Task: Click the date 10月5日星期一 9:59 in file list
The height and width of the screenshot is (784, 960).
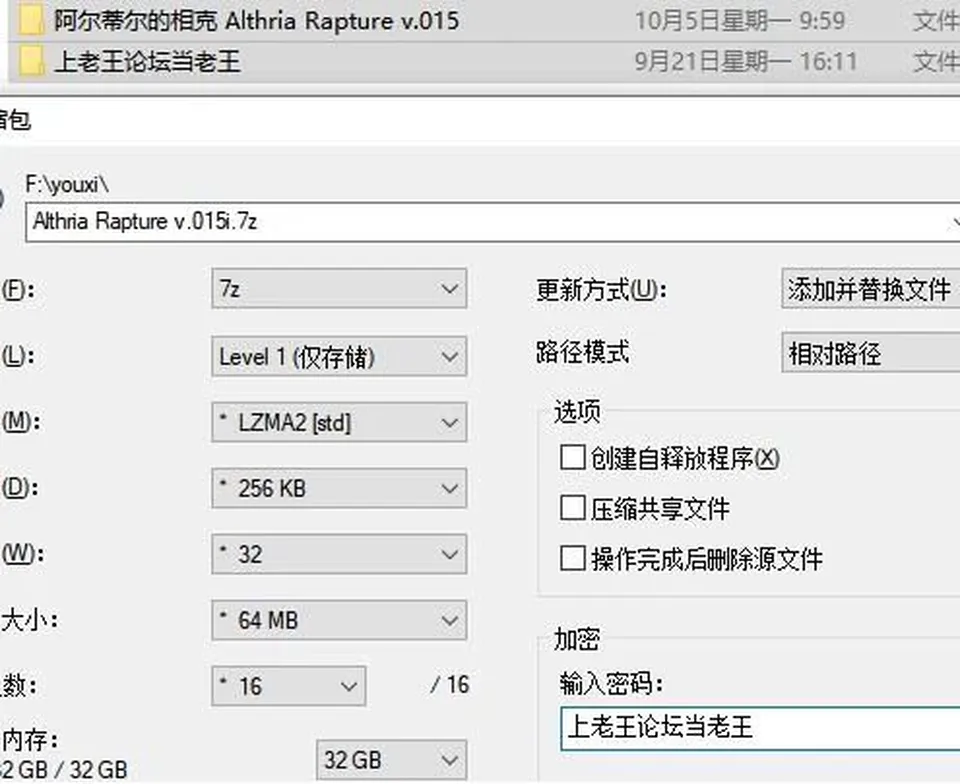Action: tap(740, 21)
